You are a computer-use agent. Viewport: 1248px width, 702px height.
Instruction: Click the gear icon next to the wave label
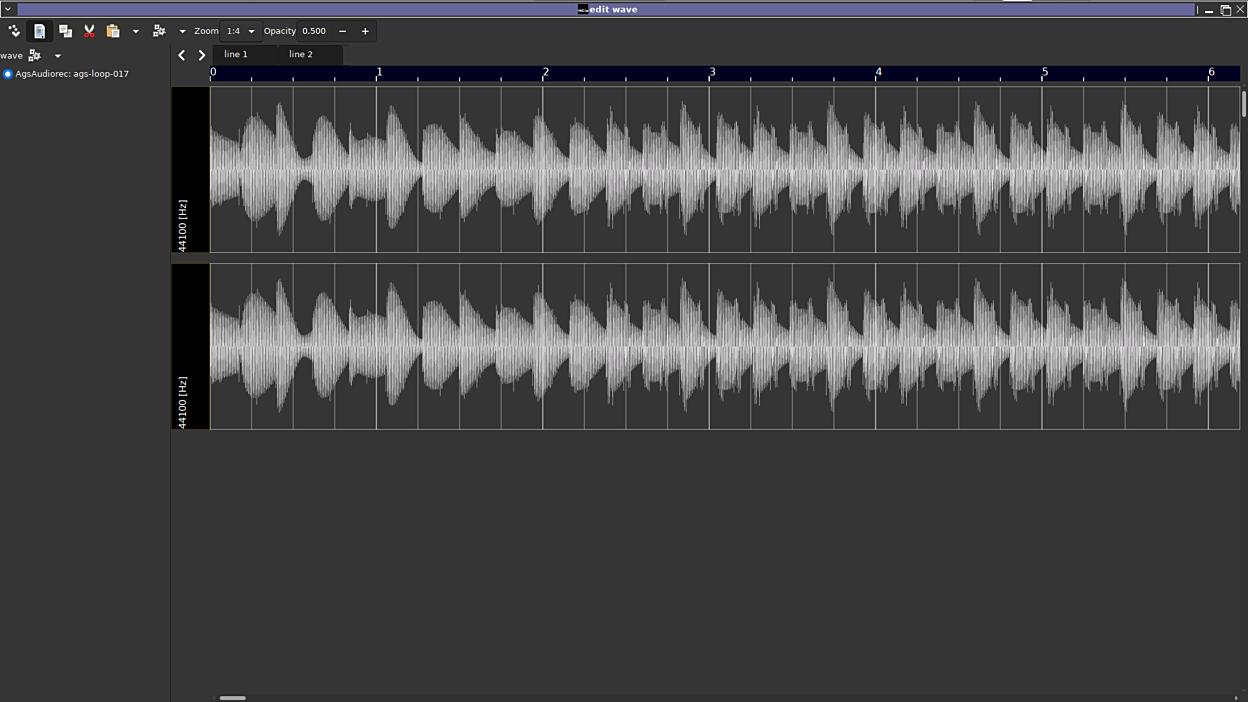[x=35, y=56]
